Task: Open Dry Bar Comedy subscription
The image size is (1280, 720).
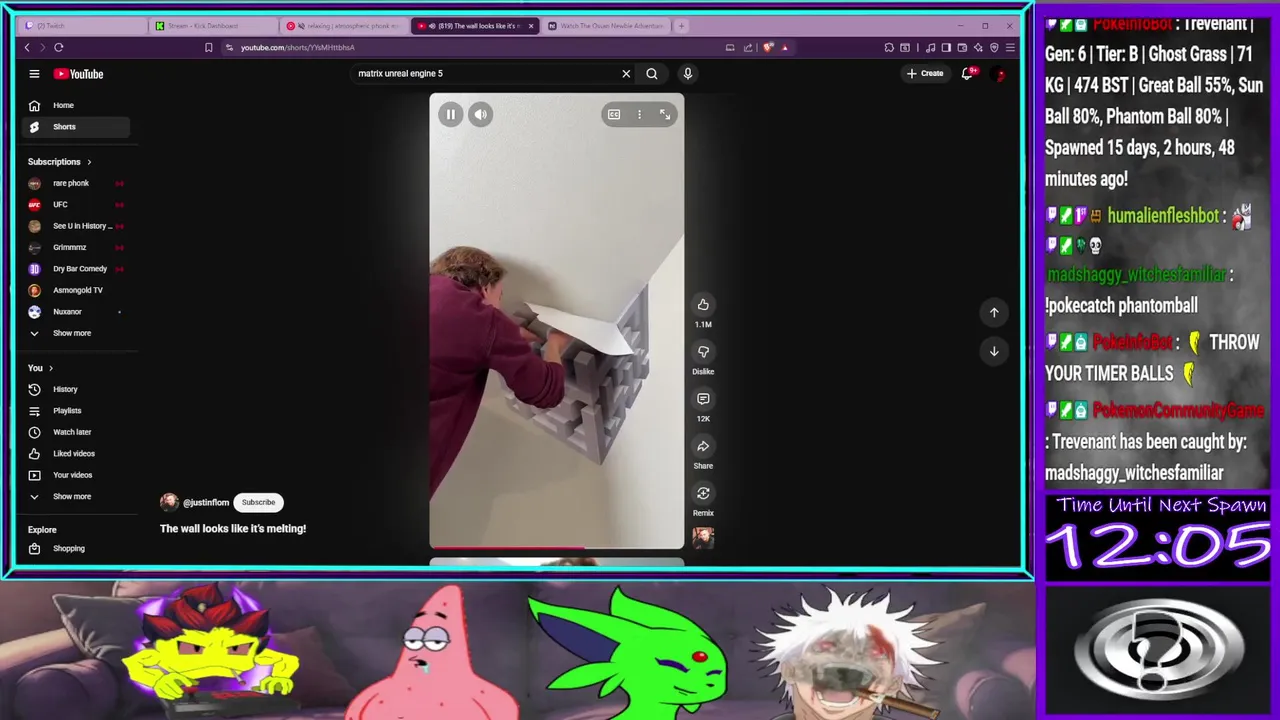Action: point(76,269)
